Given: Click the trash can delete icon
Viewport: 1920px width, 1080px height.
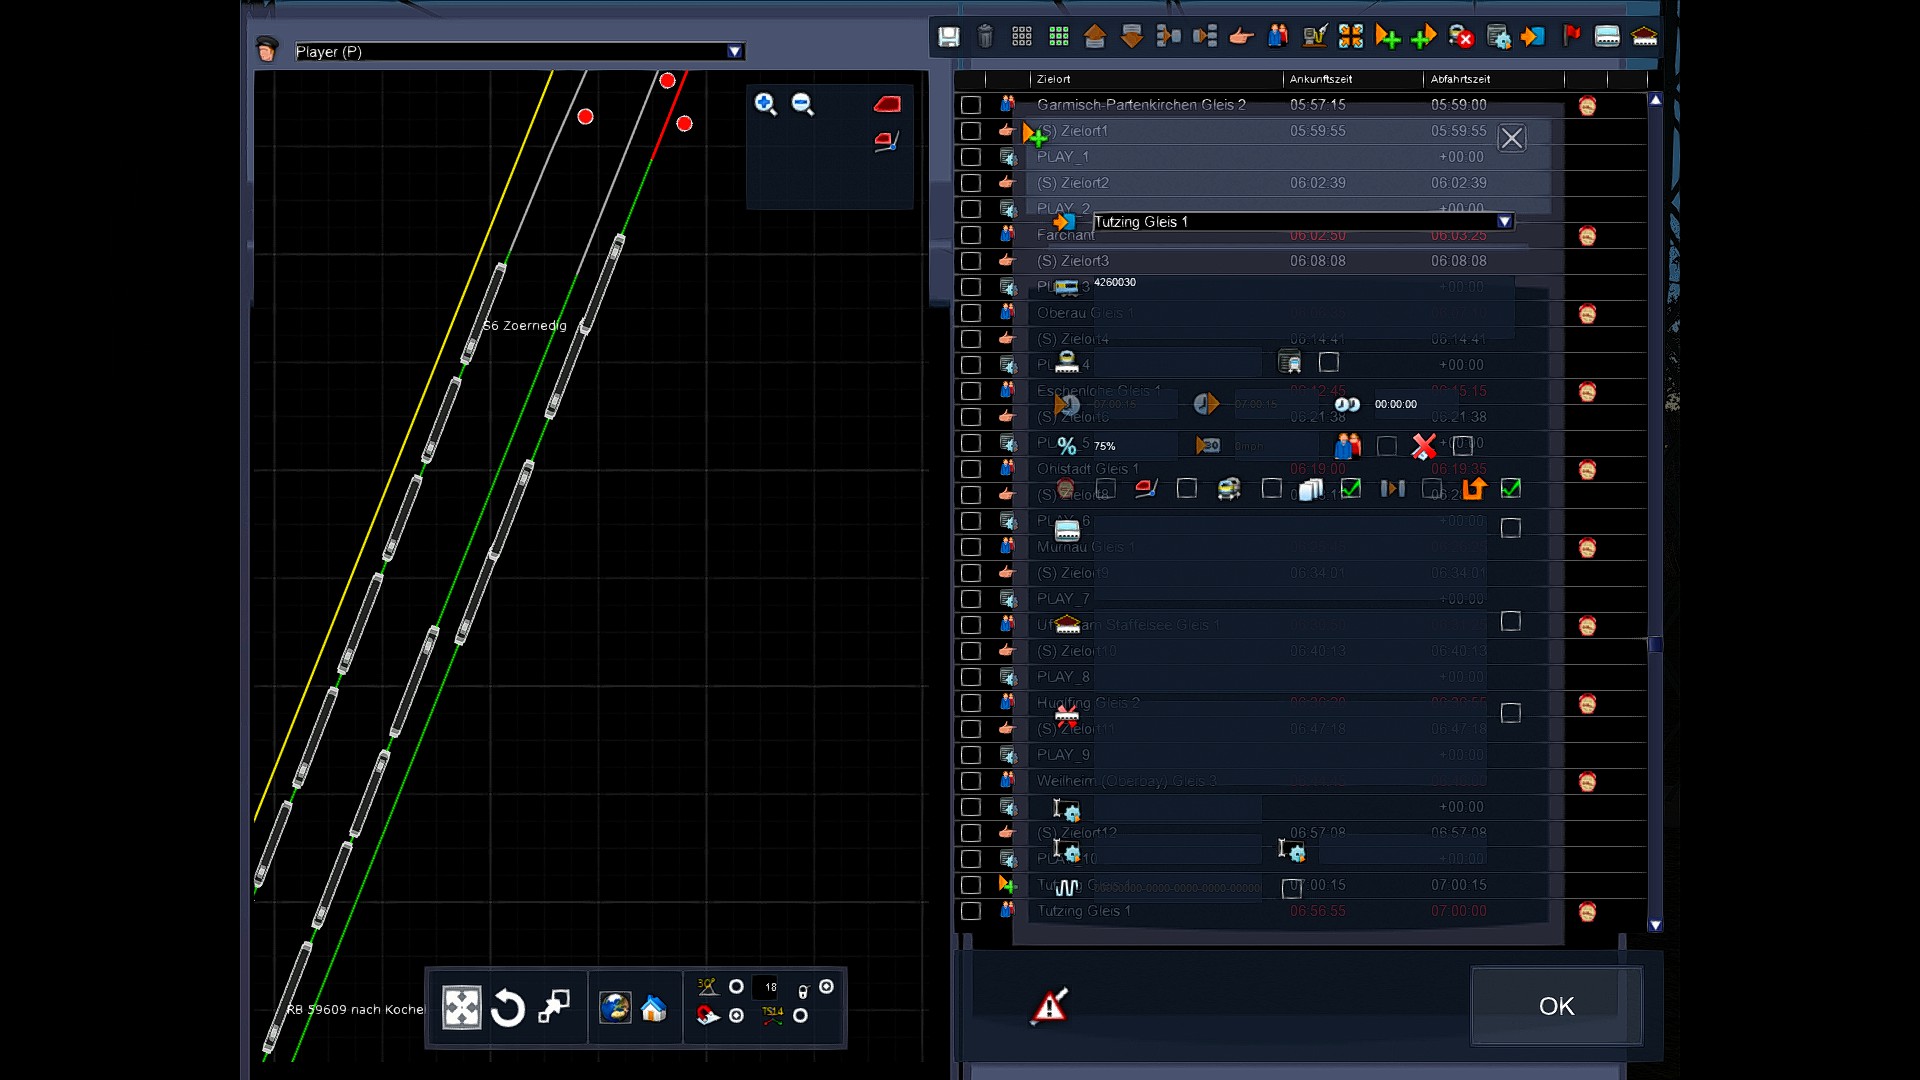Looking at the screenshot, I should click(985, 37).
